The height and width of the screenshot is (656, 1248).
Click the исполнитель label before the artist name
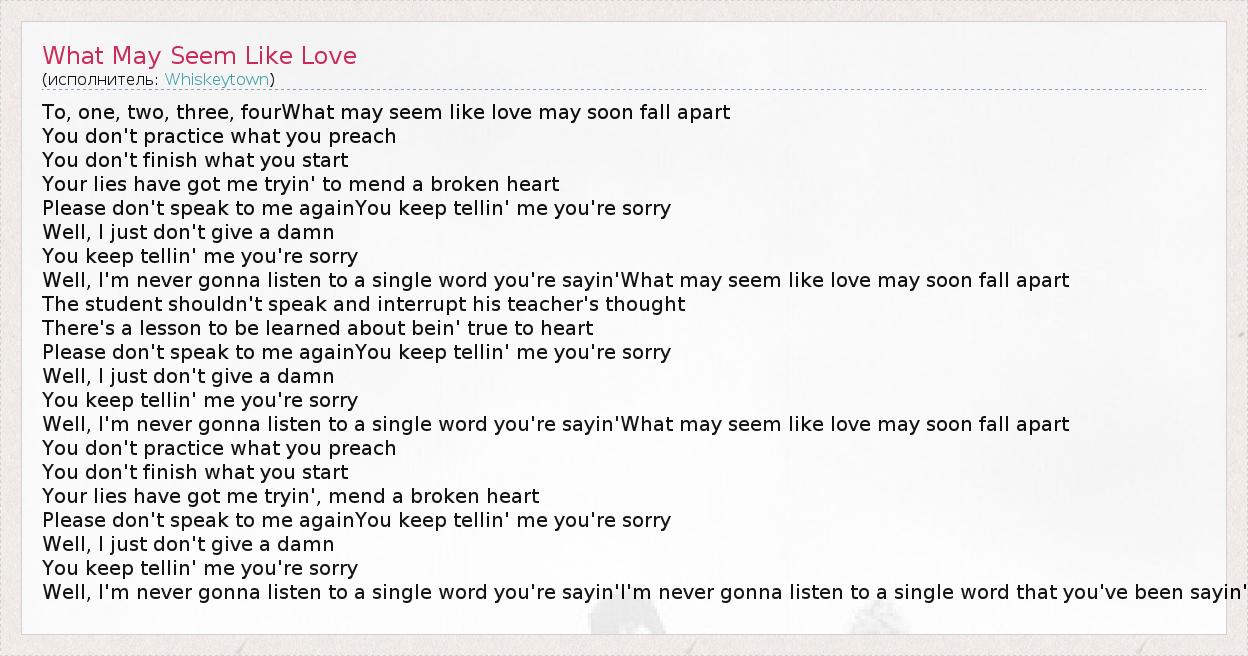pyautogui.click(x=102, y=79)
